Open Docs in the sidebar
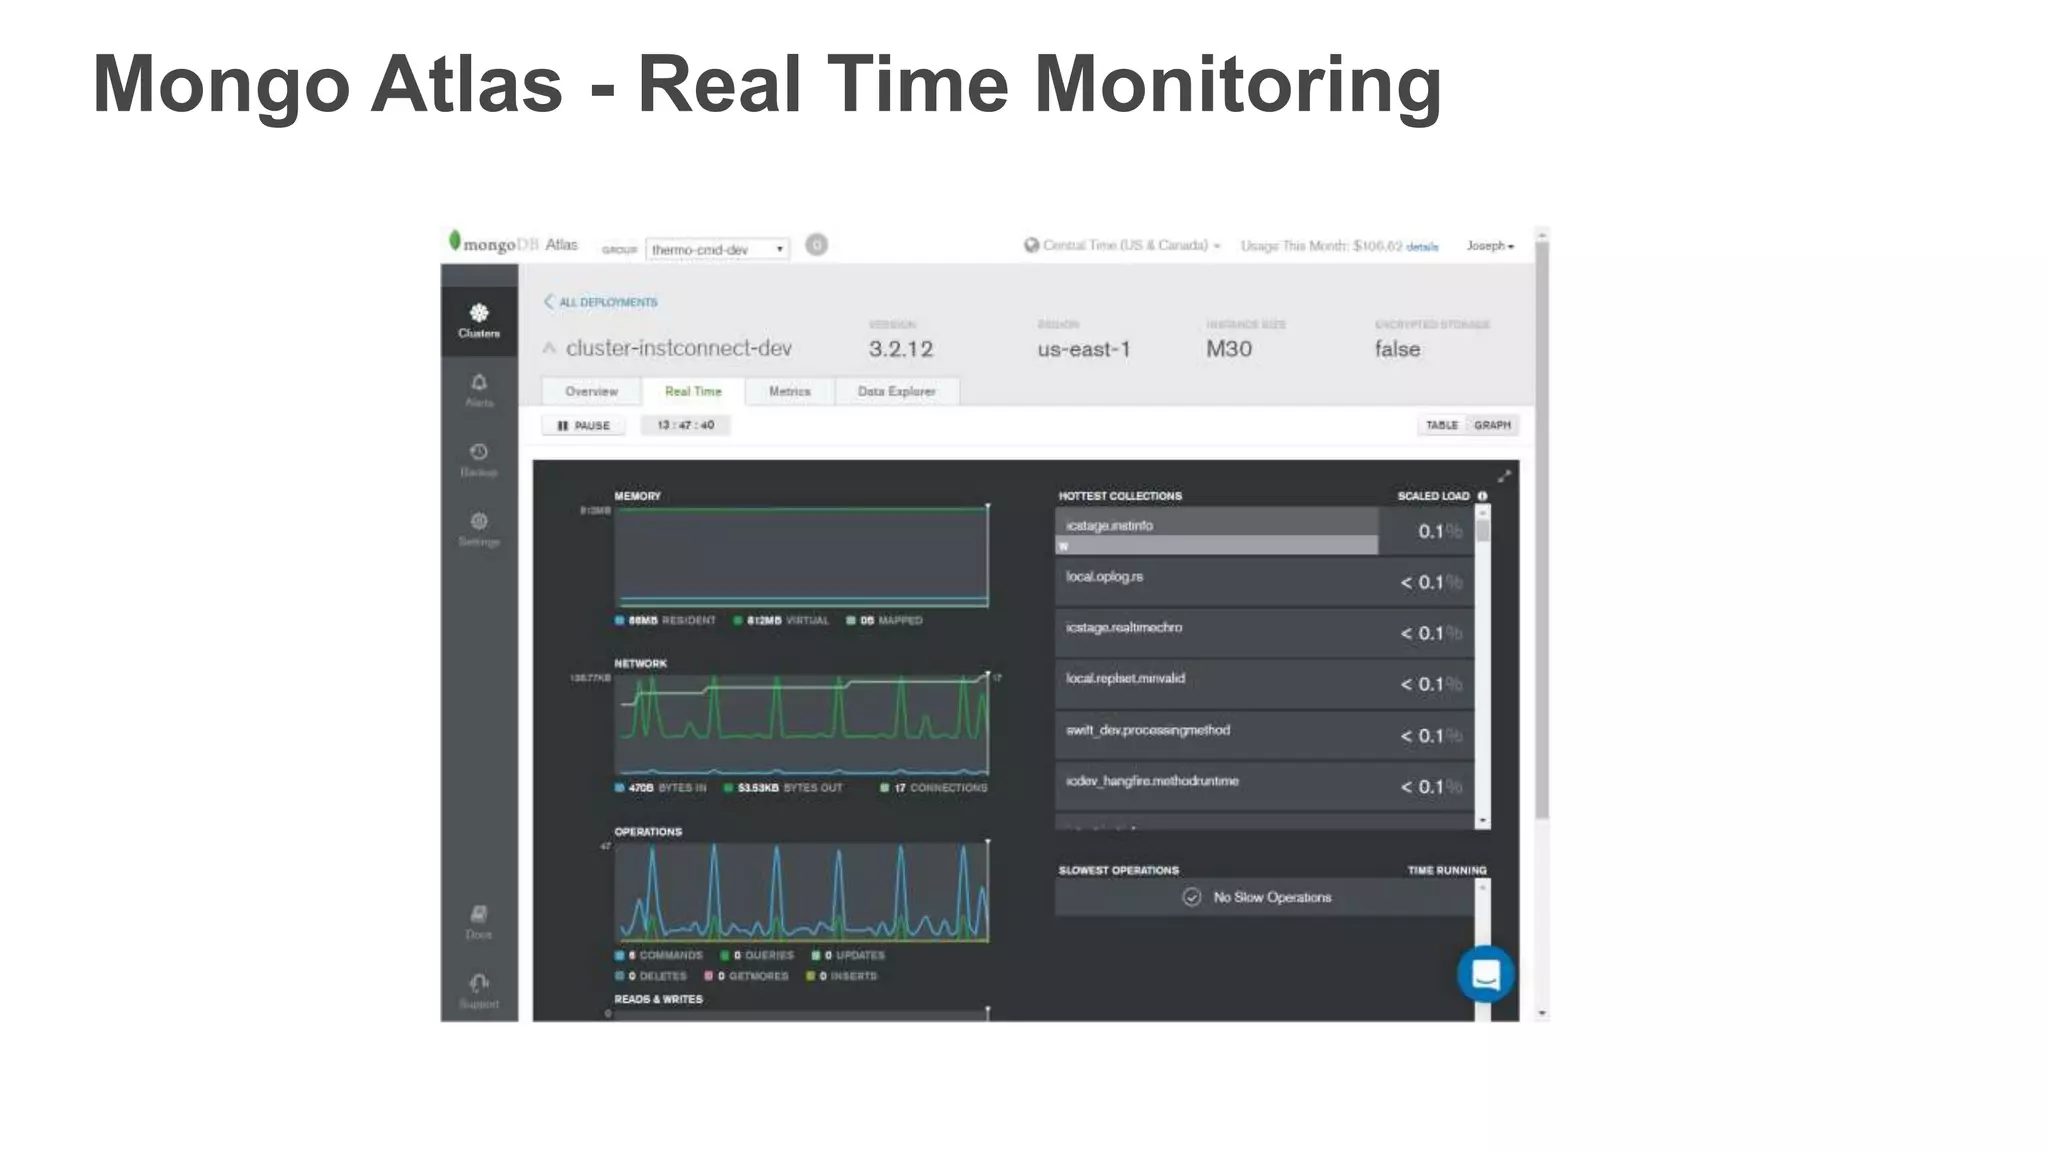The image size is (2048, 1152). [479, 922]
